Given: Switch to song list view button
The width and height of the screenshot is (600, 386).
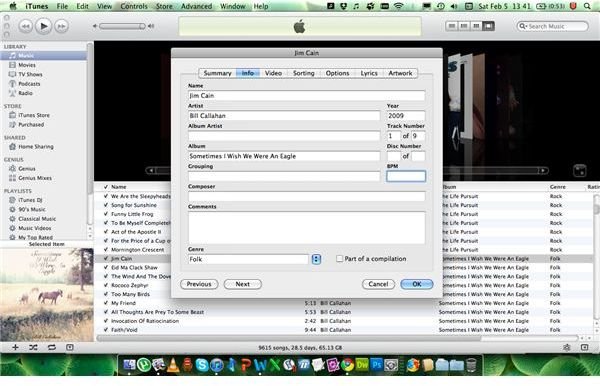Looking at the screenshot, I should 452,26.
